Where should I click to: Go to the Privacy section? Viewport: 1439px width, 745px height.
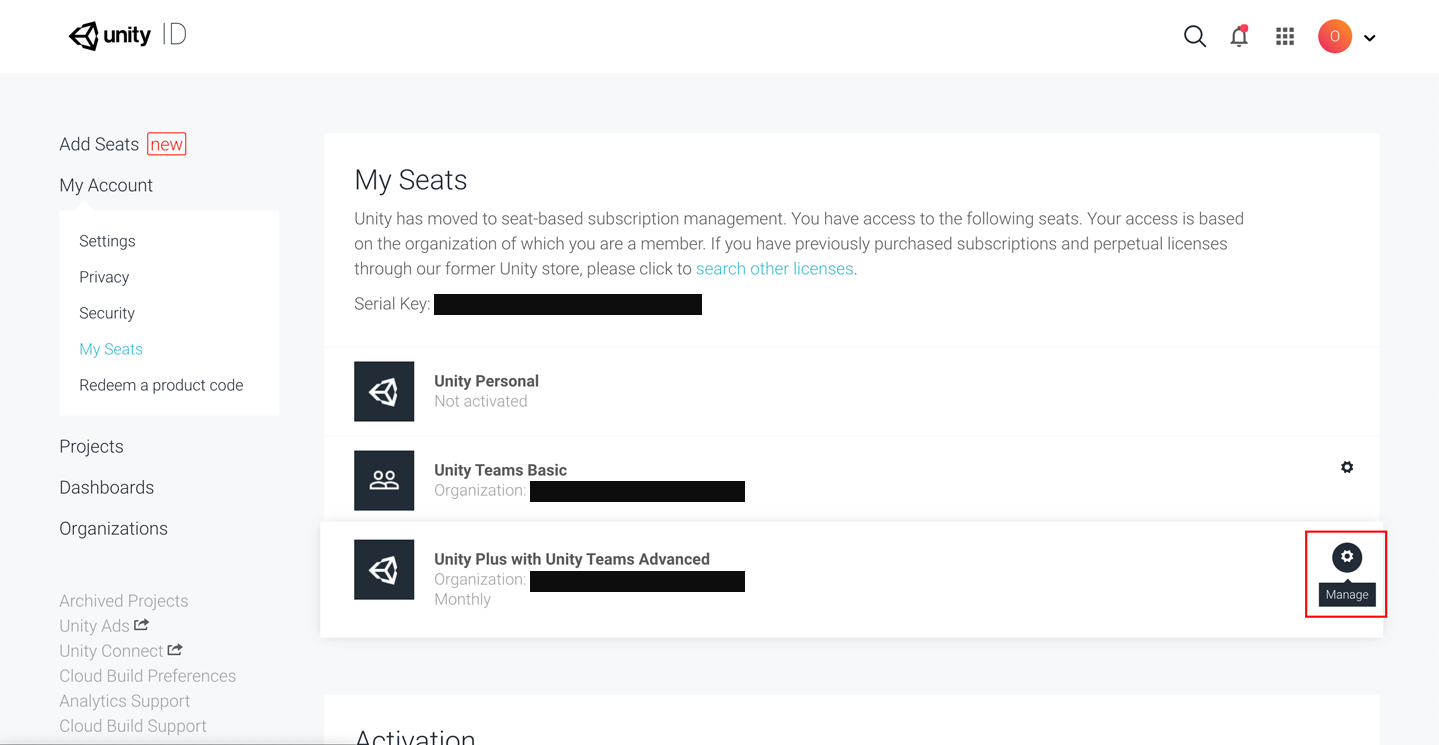click(104, 277)
